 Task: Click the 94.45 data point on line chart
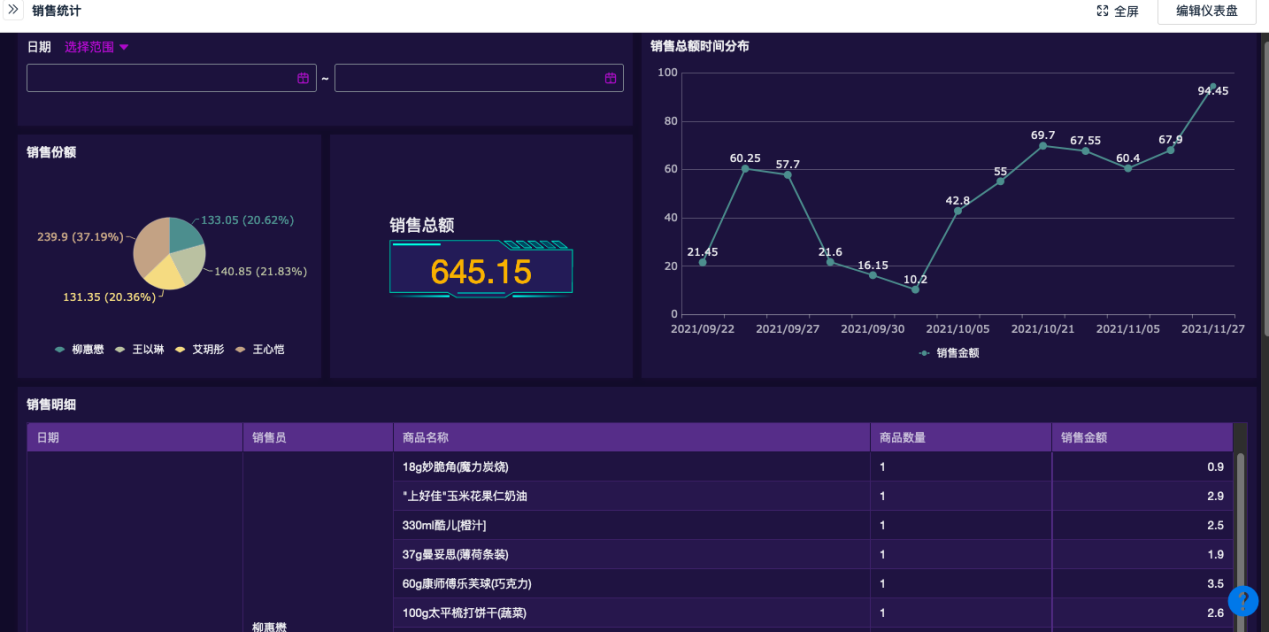(x=1213, y=87)
